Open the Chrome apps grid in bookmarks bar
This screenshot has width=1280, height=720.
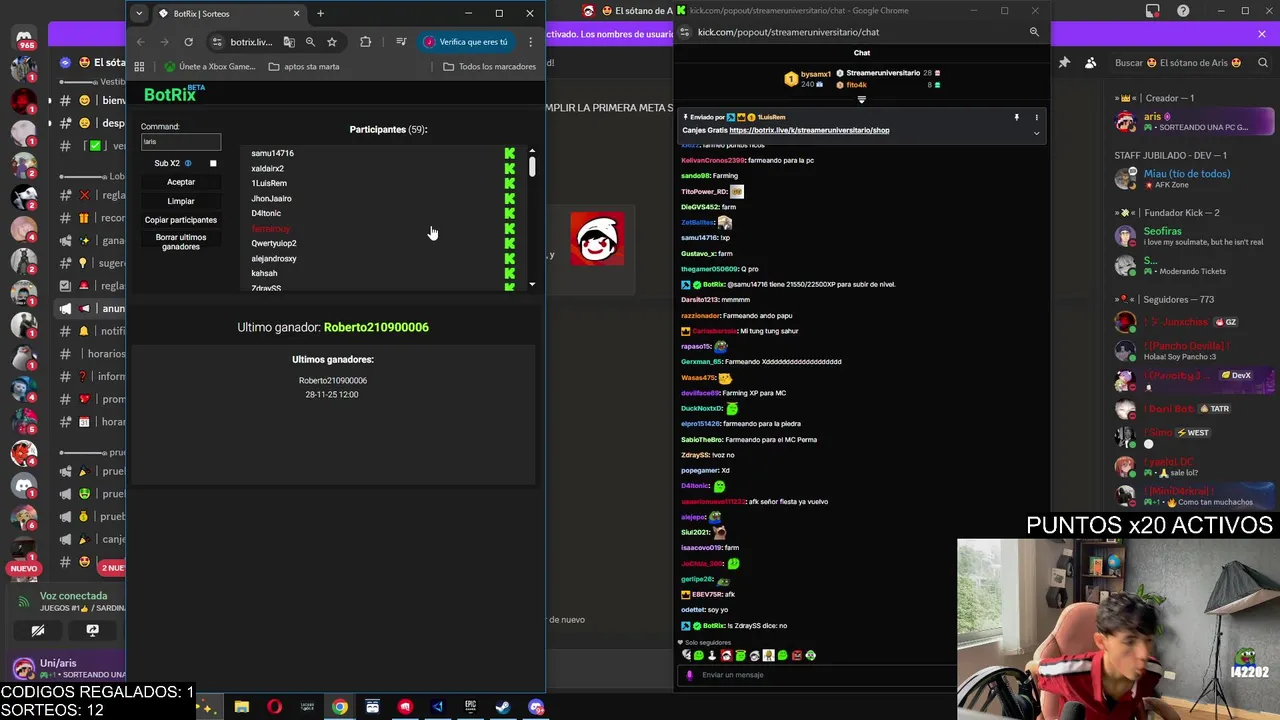(x=139, y=67)
